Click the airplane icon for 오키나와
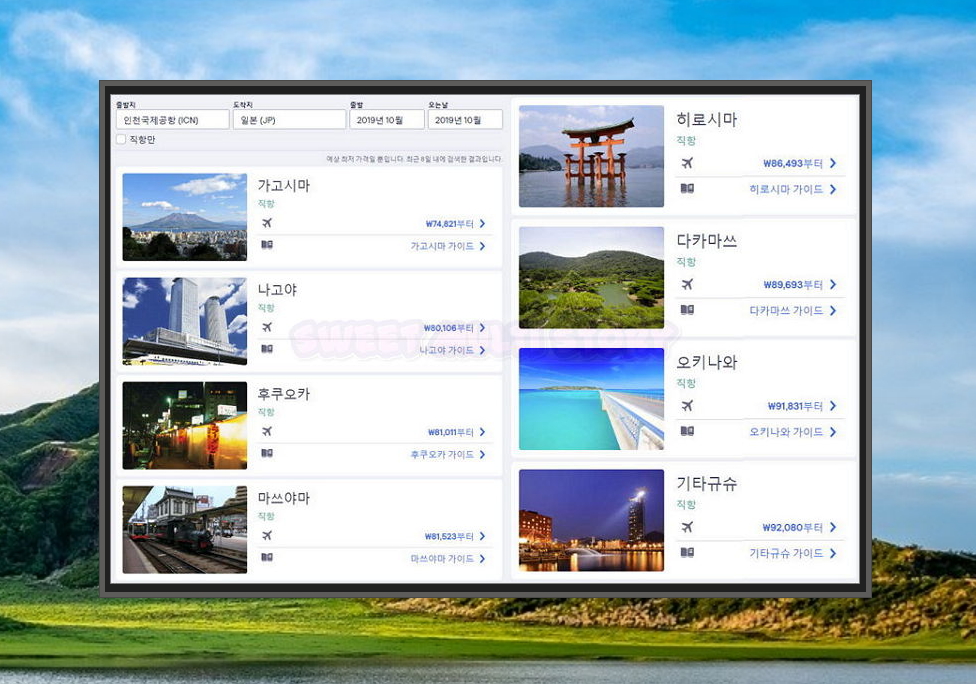Image resolution: width=976 pixels, height=684 pixels. coord(687,406)
